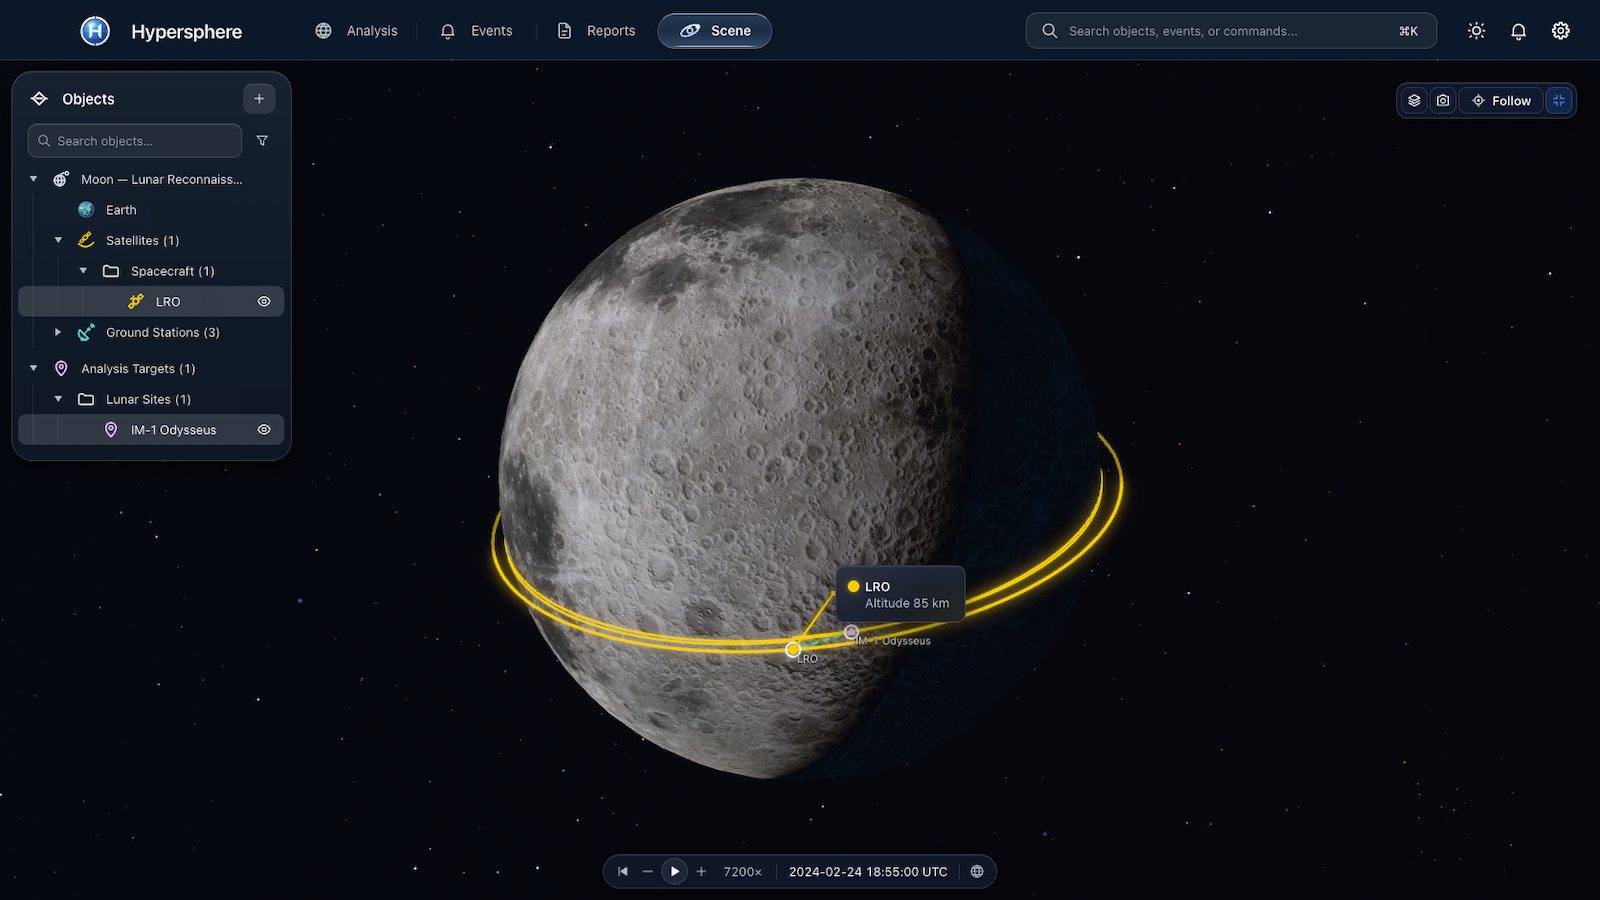1600x900 pixels.
Task: Click globe time zone icon in timeline
Action: pos(977,872)
